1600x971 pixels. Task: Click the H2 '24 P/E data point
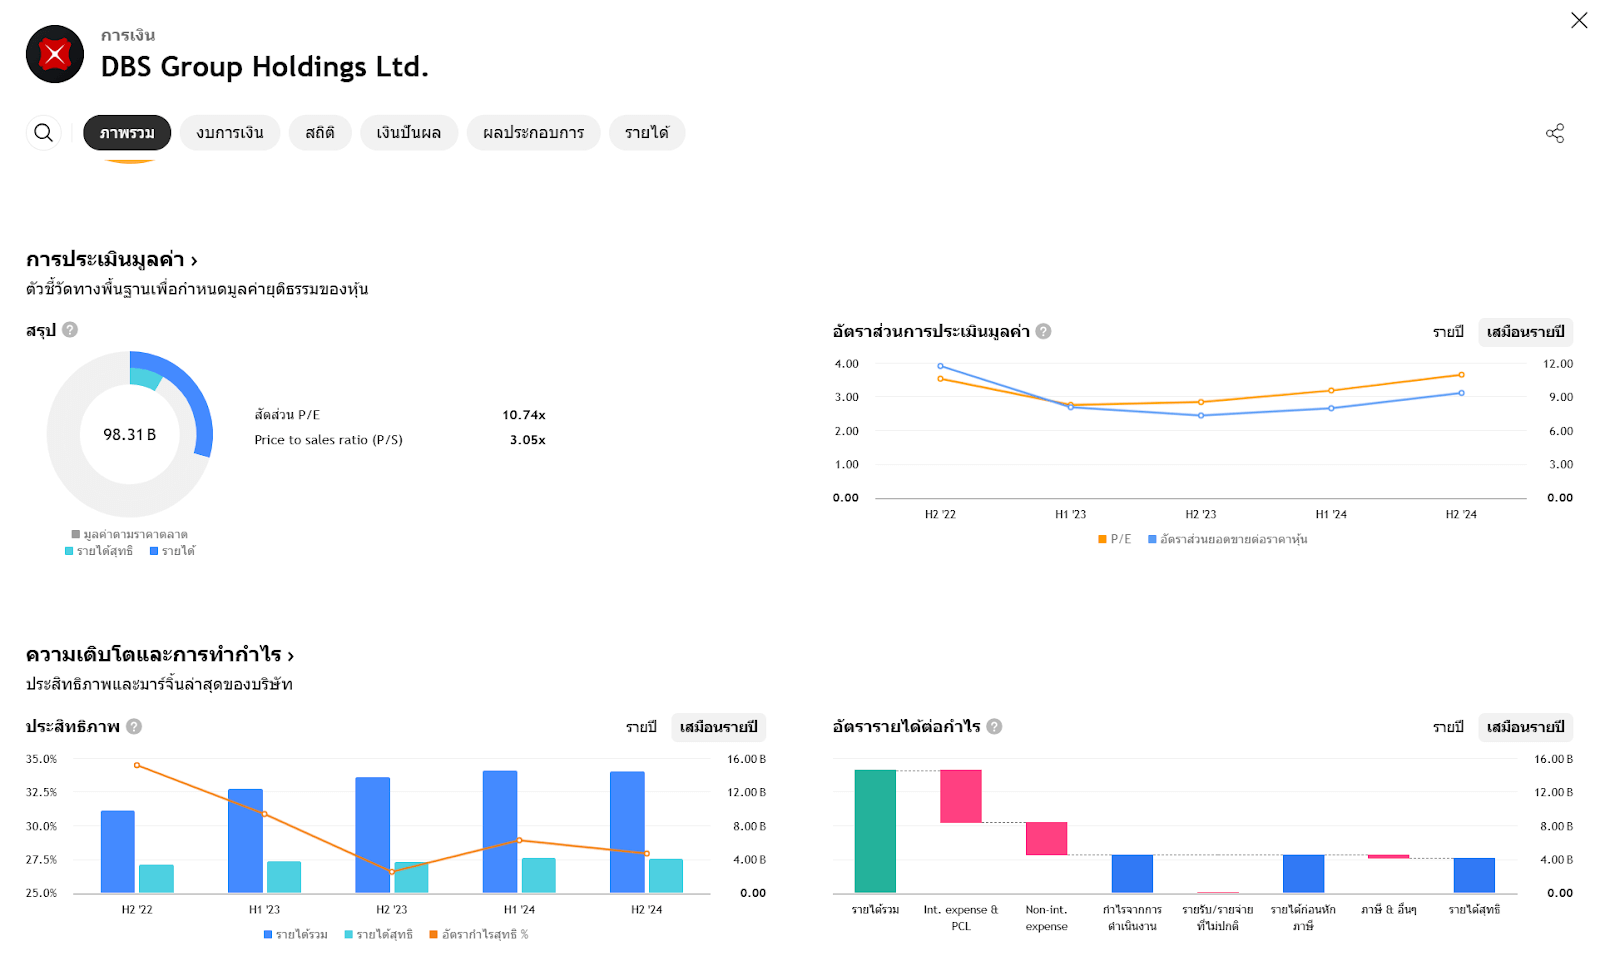point(1461,375)
